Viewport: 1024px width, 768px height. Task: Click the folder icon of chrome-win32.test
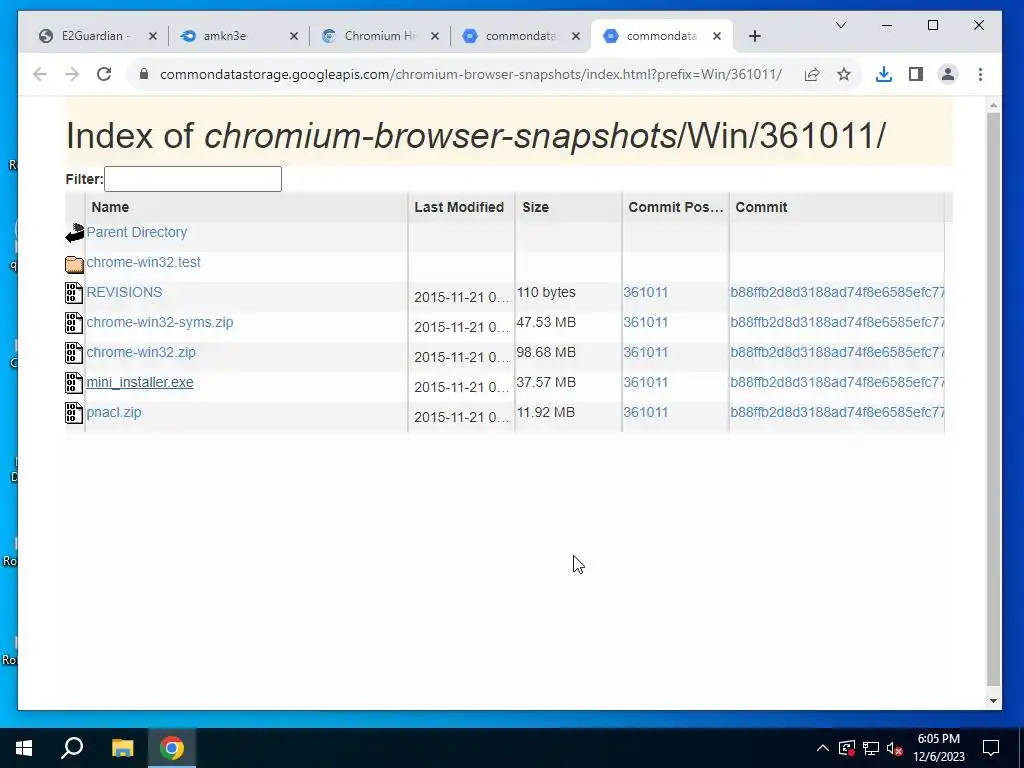[74, 264]
